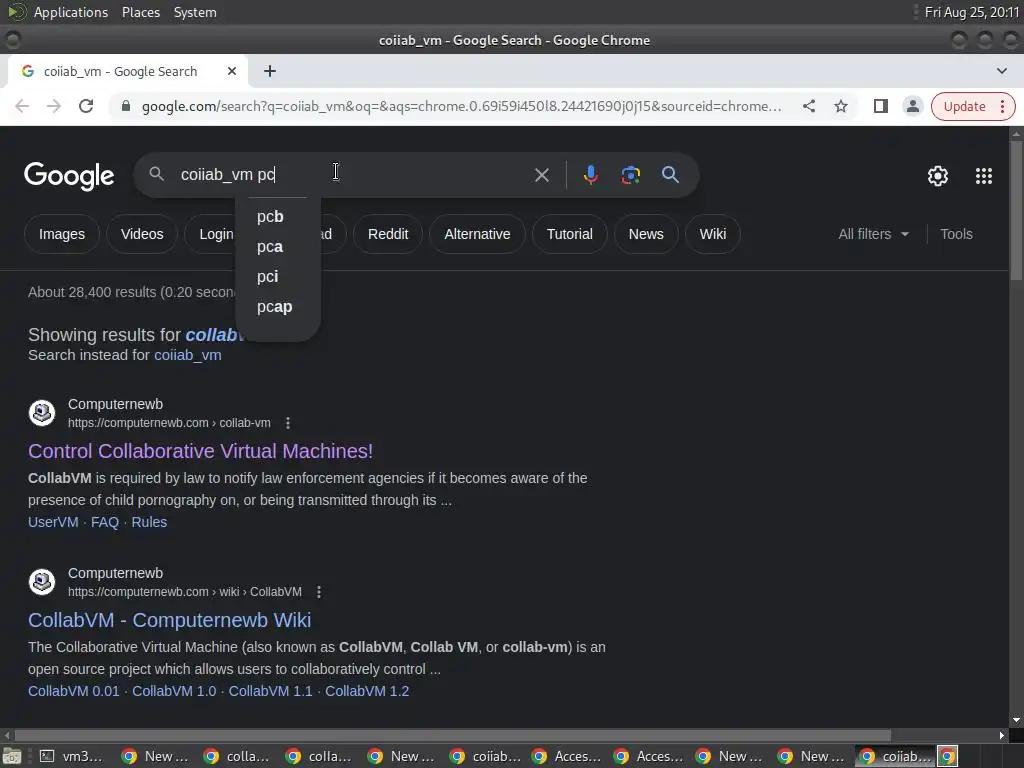Viewport: 1024px width, 768px height.
Task: Share this page from address bar
Action: coord(809,106)
